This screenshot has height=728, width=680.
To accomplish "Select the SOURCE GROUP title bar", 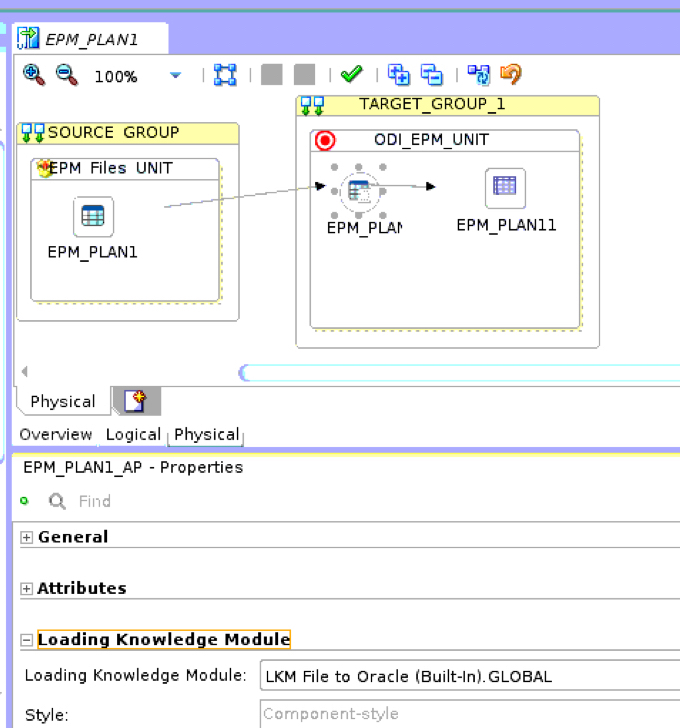I will (x=128, y=133).
